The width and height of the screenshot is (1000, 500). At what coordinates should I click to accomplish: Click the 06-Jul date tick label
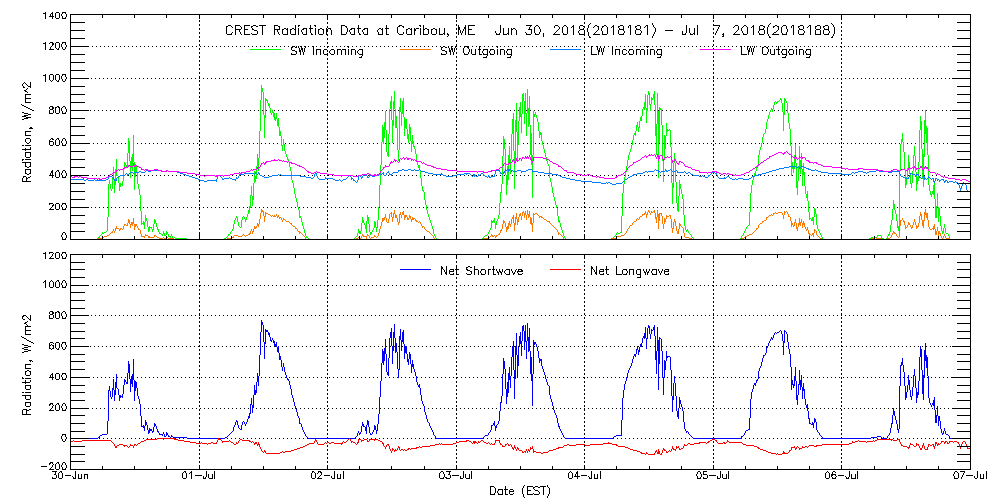(841, 476)
